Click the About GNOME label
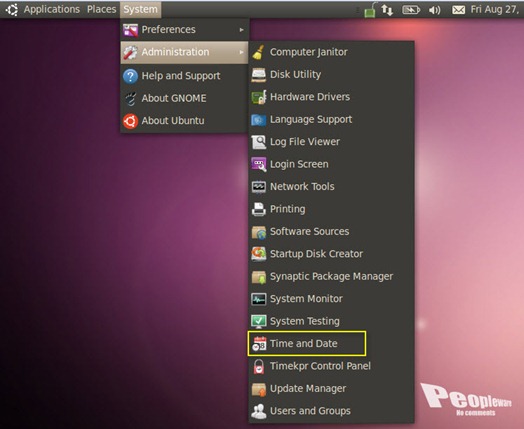Image resolution: width=524 pixels, height=429 pixels. tap(174, 98)
